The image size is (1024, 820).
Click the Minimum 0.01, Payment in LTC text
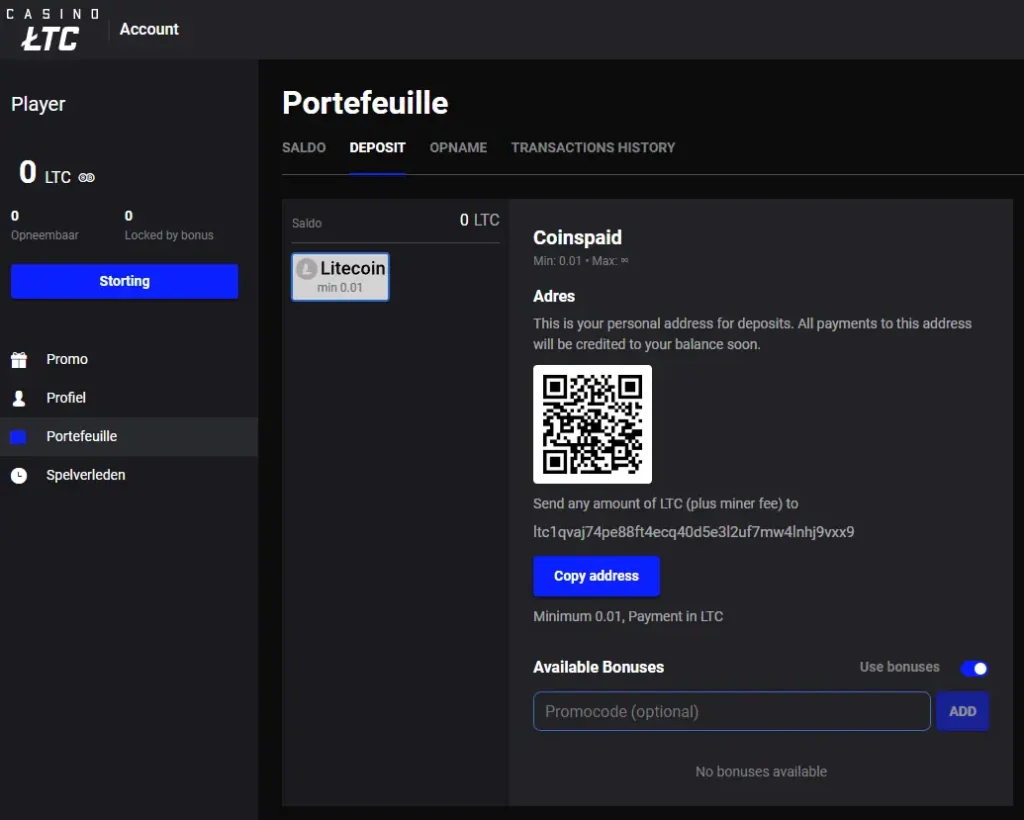(x=628, y=616)
